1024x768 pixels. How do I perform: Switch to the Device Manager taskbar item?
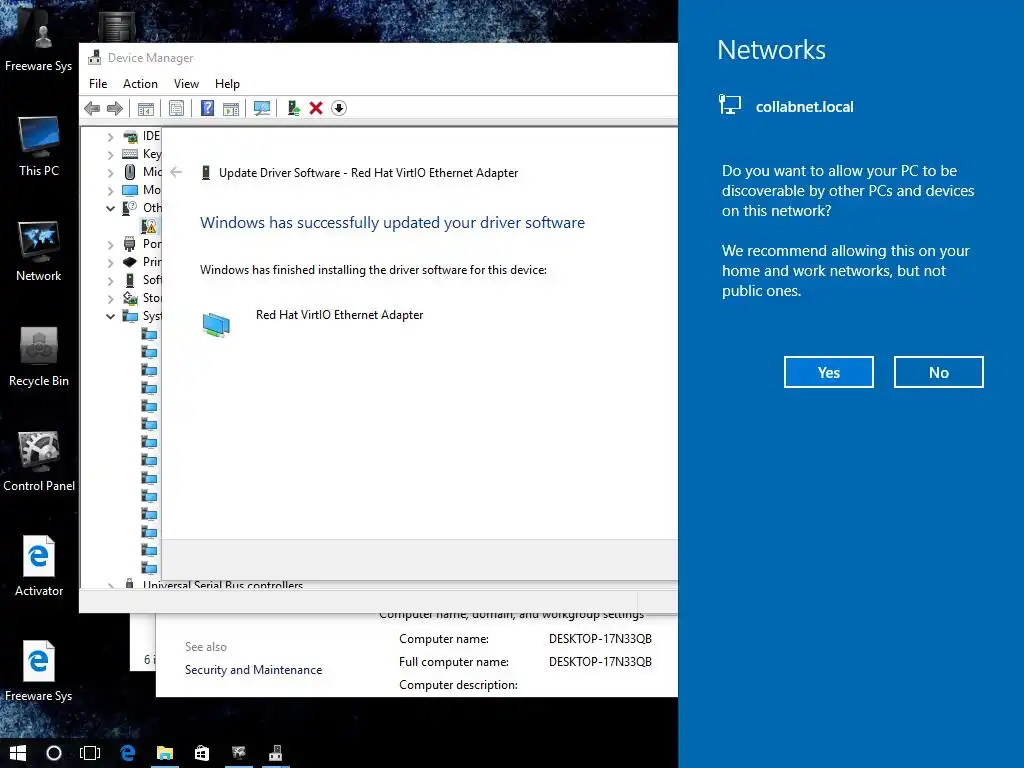coord(276,753)
